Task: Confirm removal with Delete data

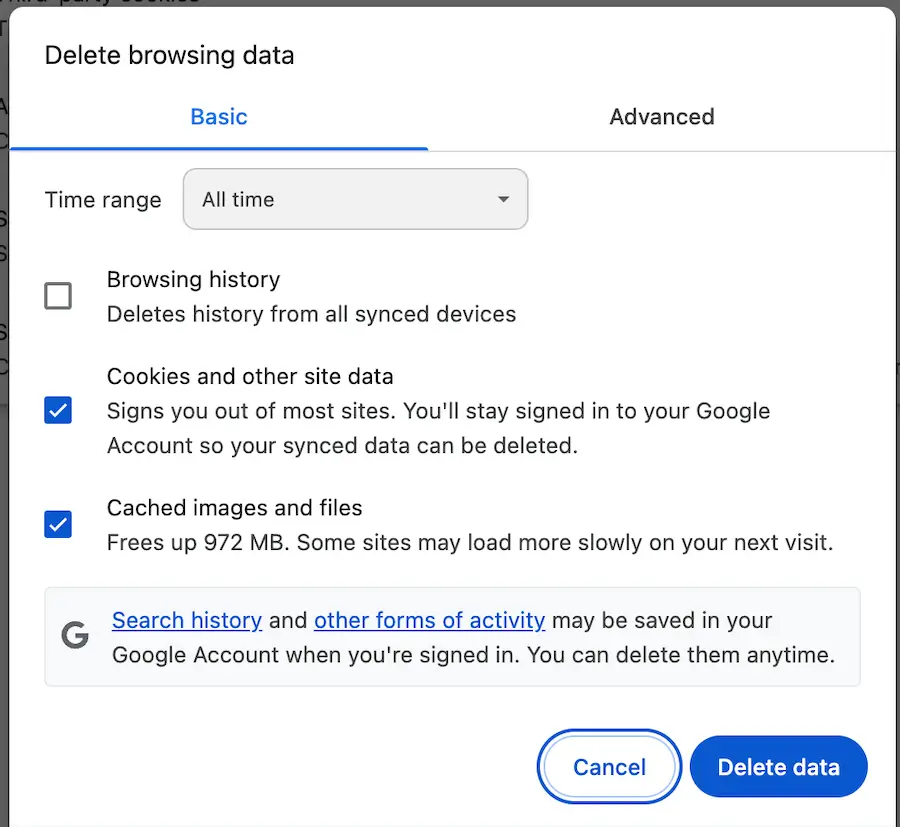Action: pyautogui.click(x=778, y=767)
